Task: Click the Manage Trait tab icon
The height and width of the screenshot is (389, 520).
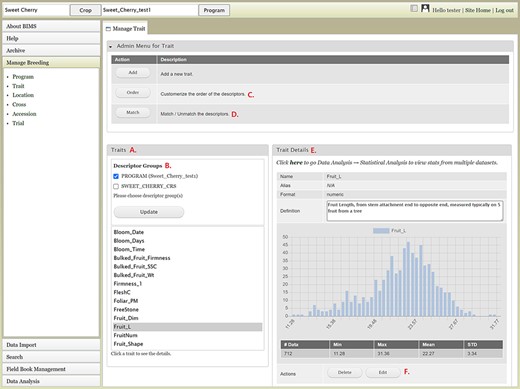Action: [108, 29]
